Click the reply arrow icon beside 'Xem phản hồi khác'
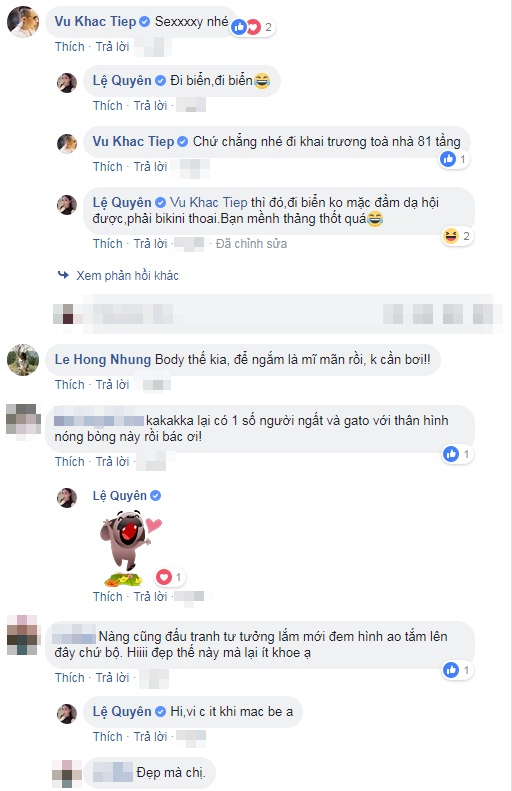Viewport: 512px width, 791px height. pyautogui.click(x=63, y=275)
